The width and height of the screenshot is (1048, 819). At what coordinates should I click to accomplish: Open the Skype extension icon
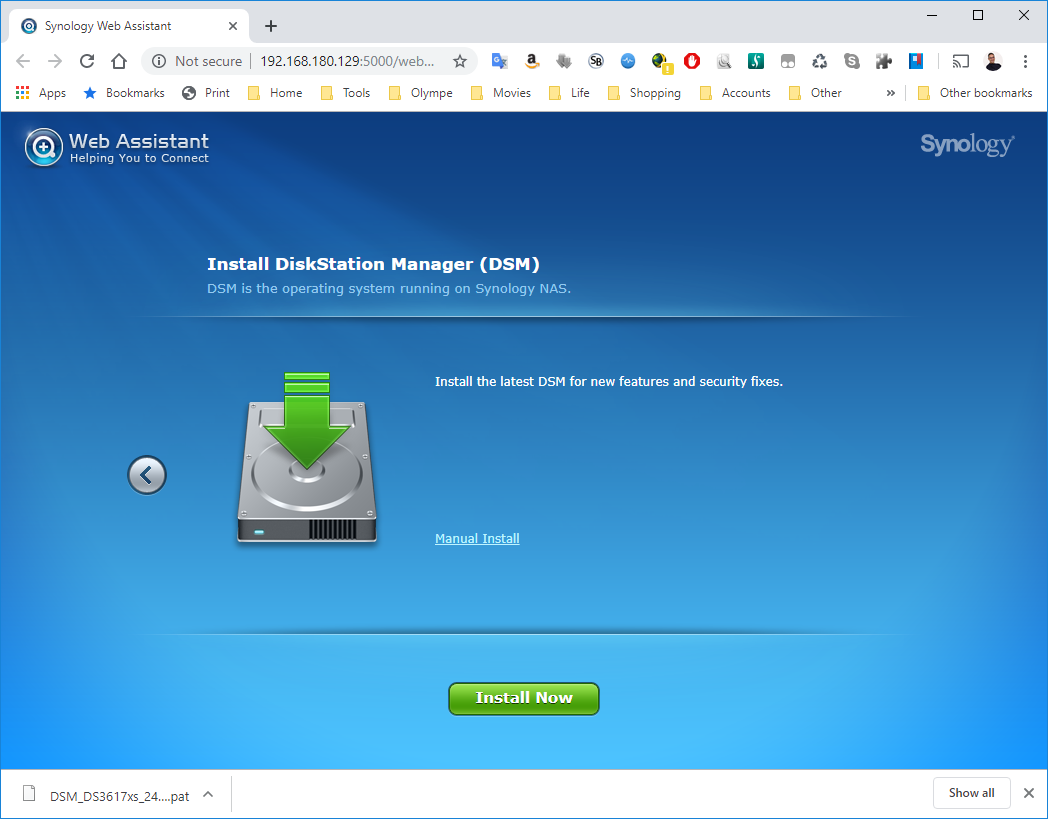click(852, 61)
